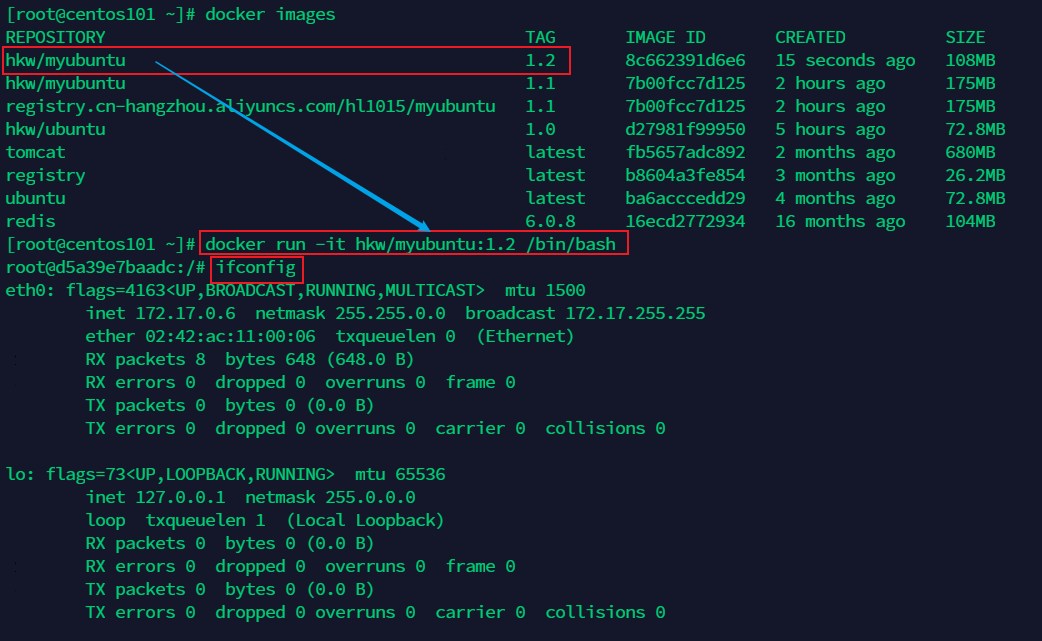Select the registry.cn-hangzhou.aliyuncs.com/hl1015/myubuntu repository name
Image resolution: width=1042 pixels, height=641 pixels.
pos(251,106)
